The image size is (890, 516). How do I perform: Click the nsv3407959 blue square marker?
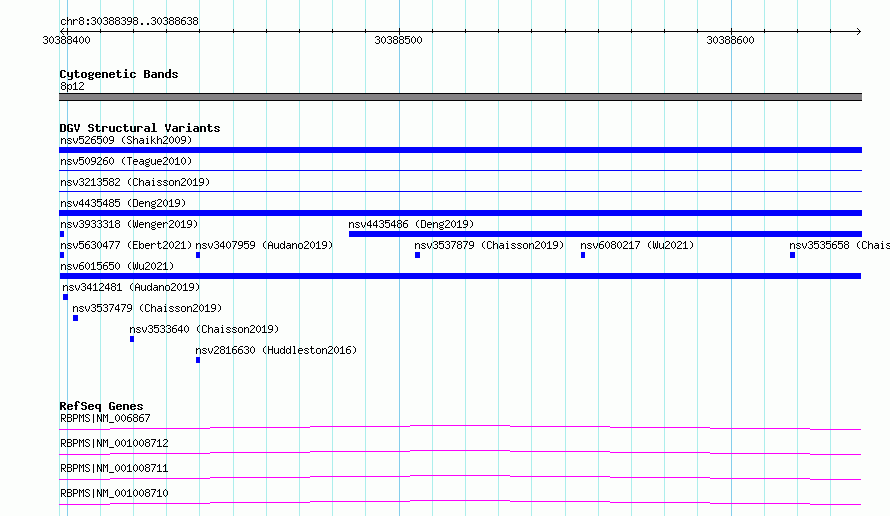tap(198, 255)
